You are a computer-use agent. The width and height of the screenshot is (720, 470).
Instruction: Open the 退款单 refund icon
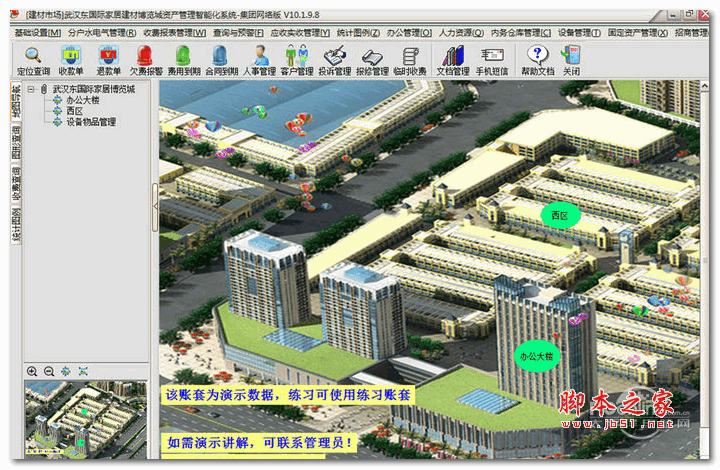point(108,60)
